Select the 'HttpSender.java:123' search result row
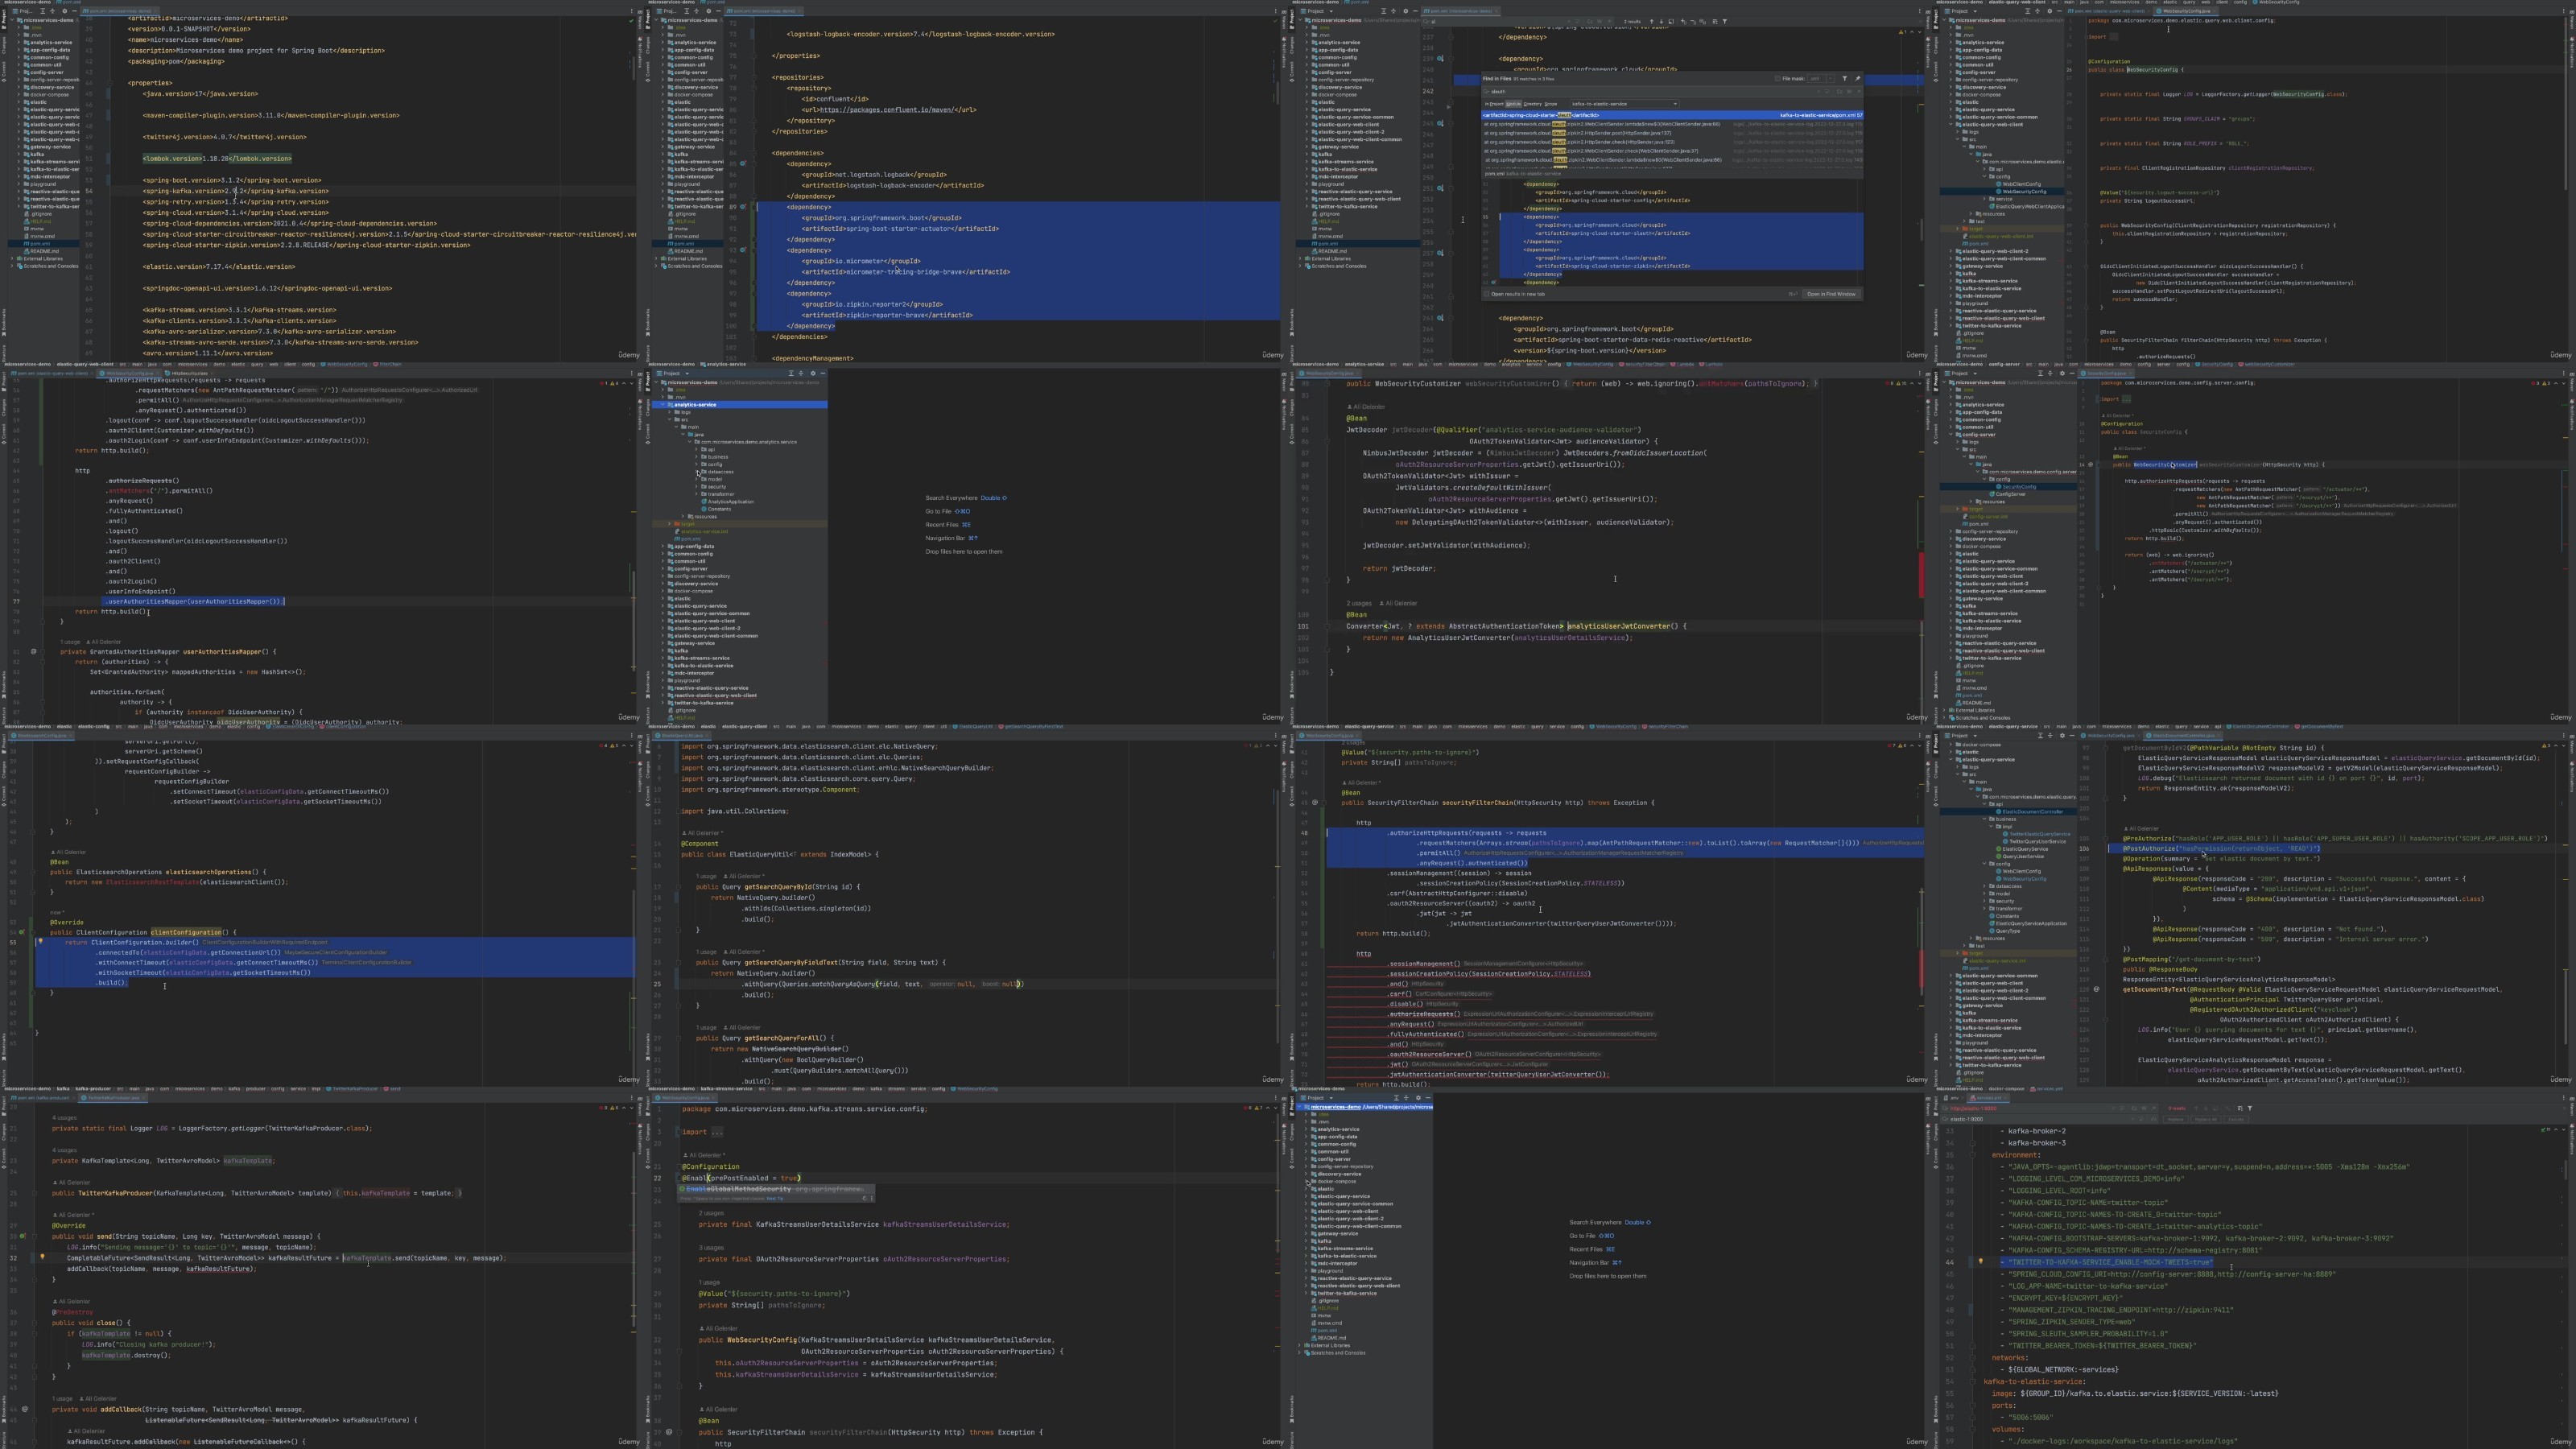Viewport: 2576px width, 1449px height. pyautogui.click(x=1672, y=142)
